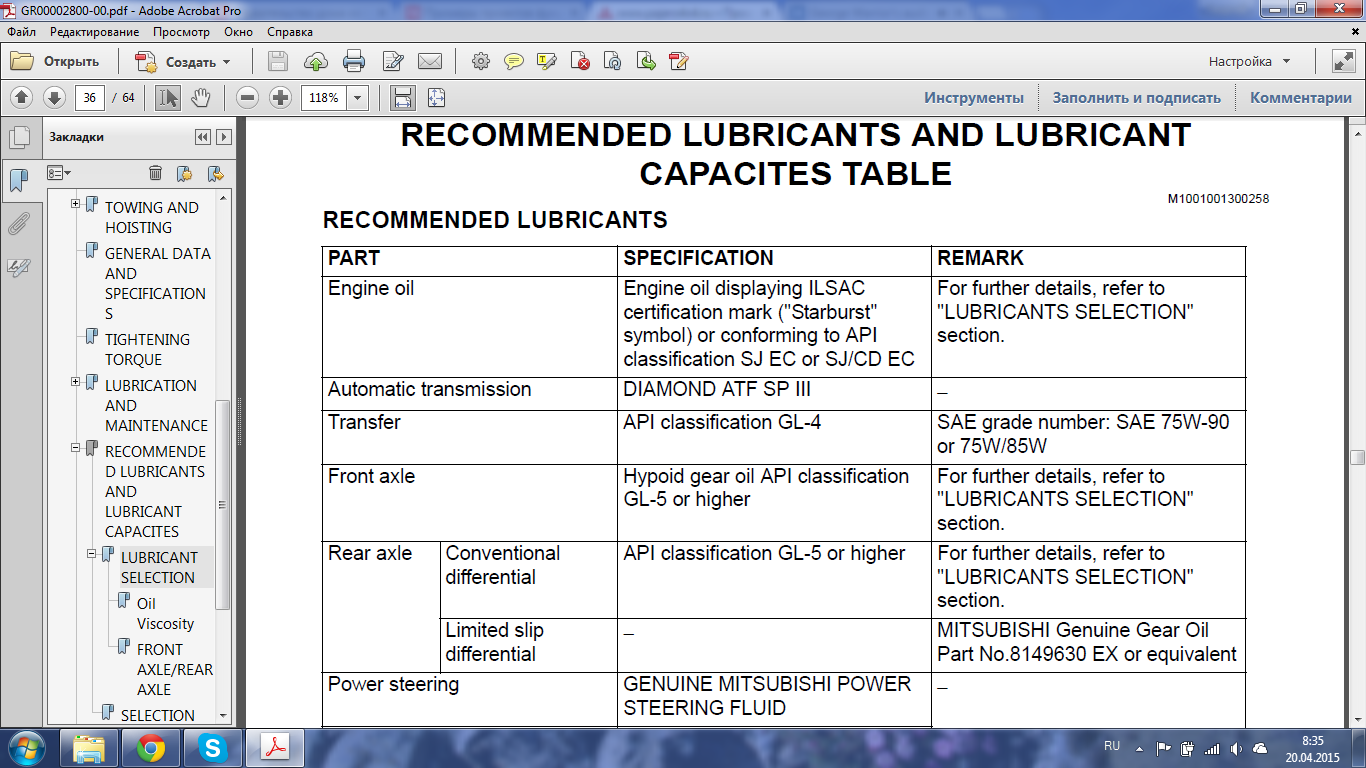The height and width of the screenshot is (768, 1366).
Task: Go to next page arrow icon
Action: pos(54,97)
